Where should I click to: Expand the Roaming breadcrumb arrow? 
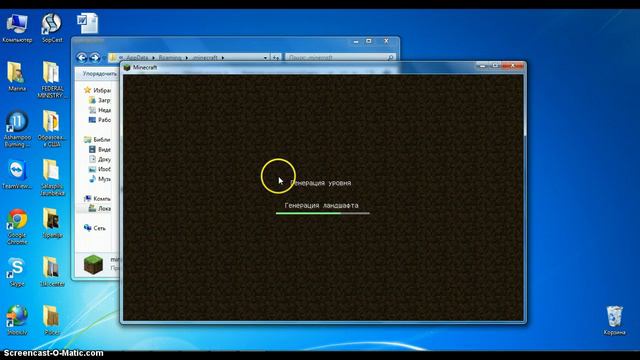point(187,58)
